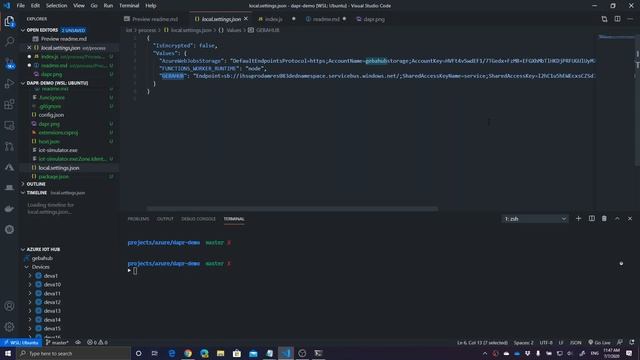Switch to dapr.png editor tab
Screen dimensions: 640x360
pyautogui.click(x=371, y=19)
